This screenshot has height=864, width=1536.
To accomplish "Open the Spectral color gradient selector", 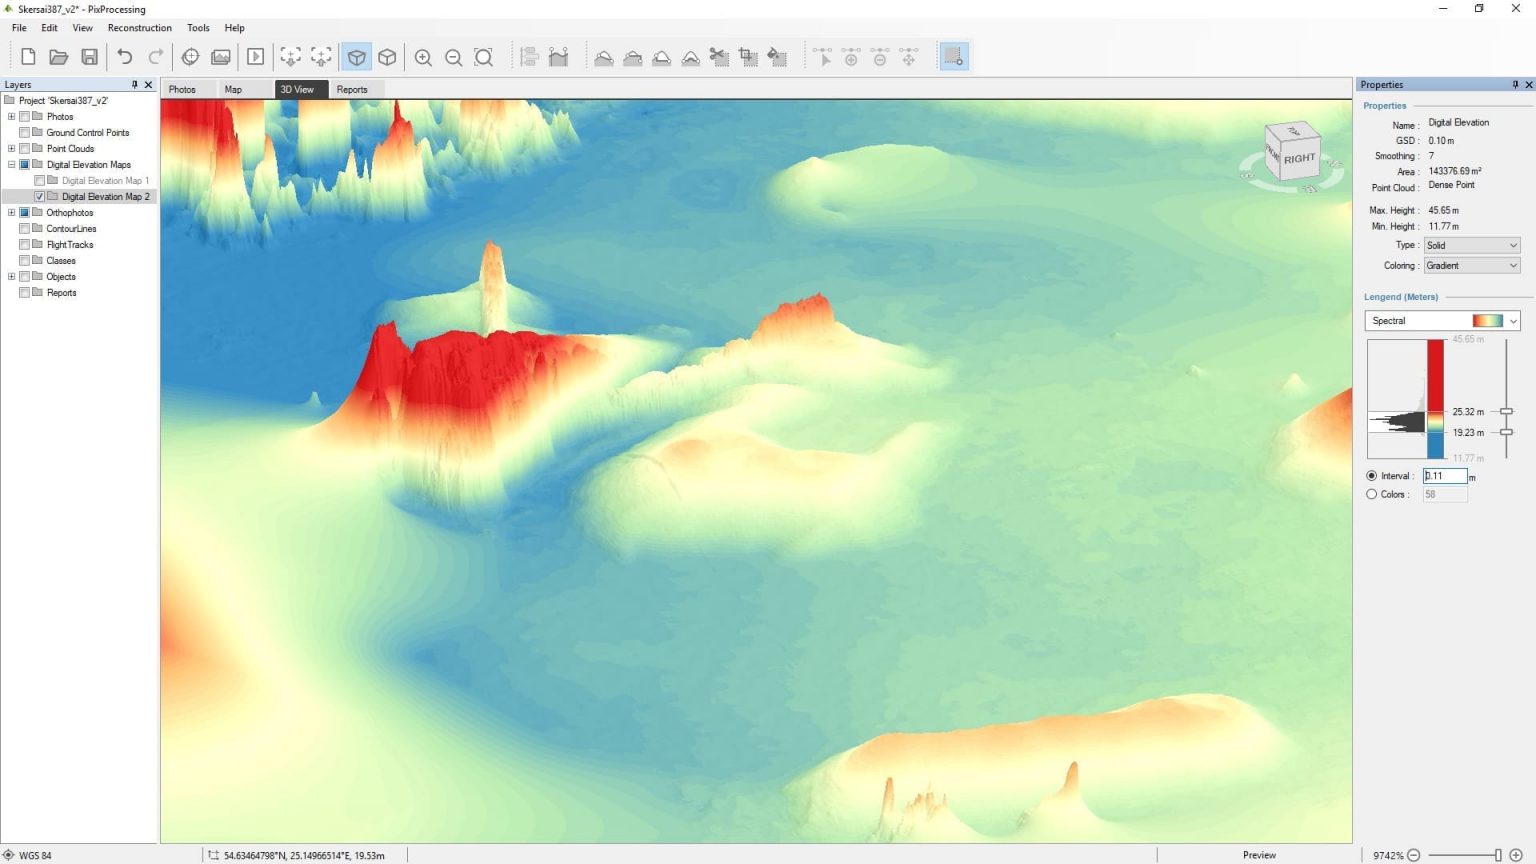I will point(1441,320).
